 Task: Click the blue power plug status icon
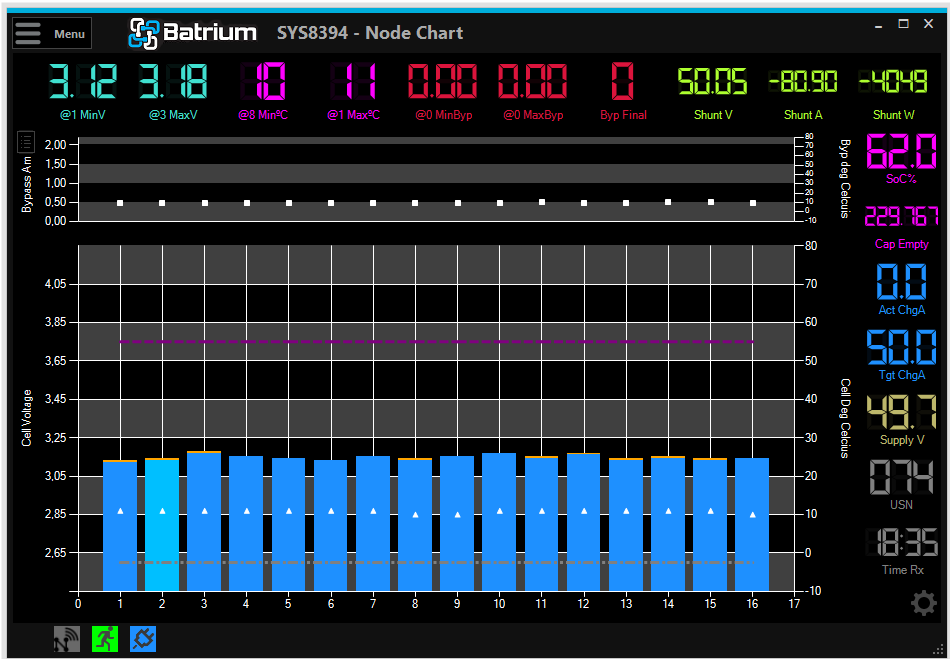pos(143,640)
